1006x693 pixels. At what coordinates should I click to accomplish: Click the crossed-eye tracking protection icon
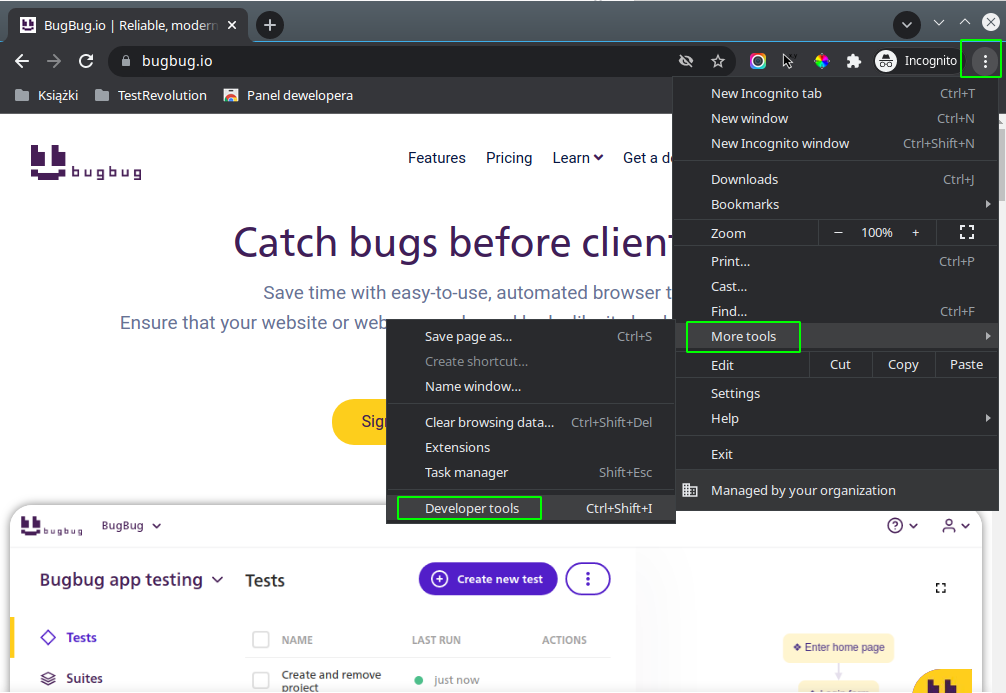(x=686, y=61)
